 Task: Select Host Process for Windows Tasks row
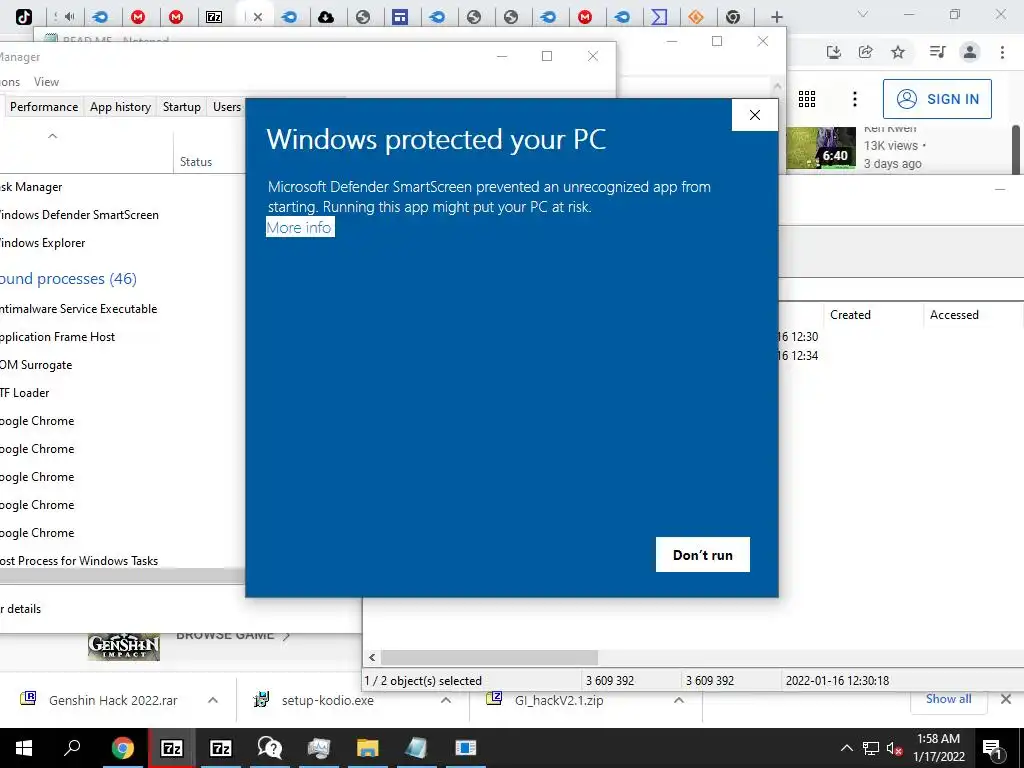[122, 561]
